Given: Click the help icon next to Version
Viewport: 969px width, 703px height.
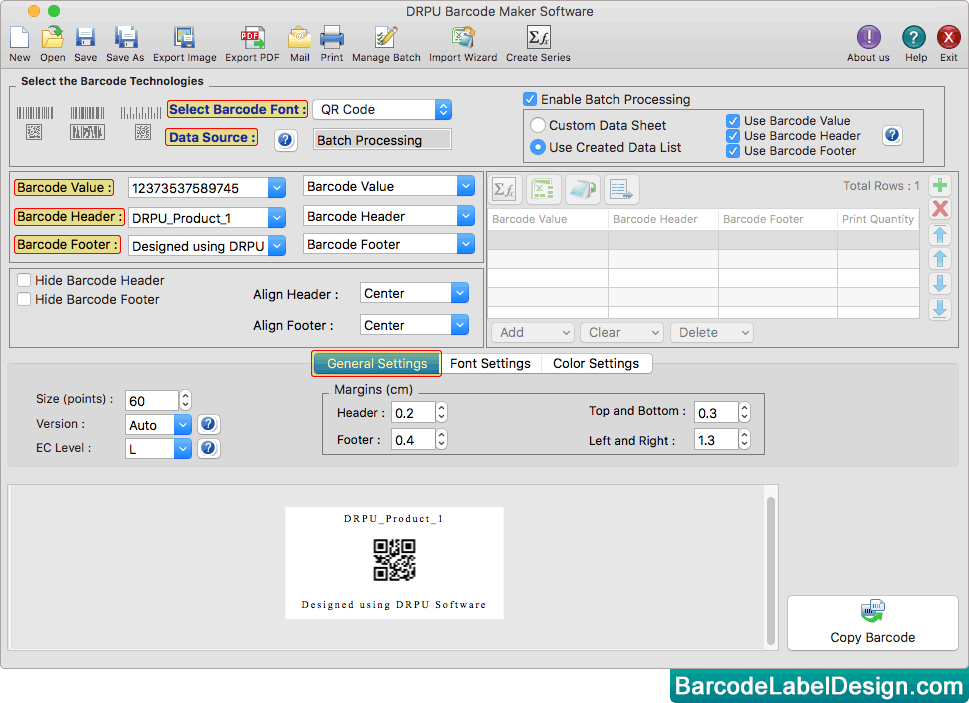Looking at the screenshot, I should click(x=208, y=424).
